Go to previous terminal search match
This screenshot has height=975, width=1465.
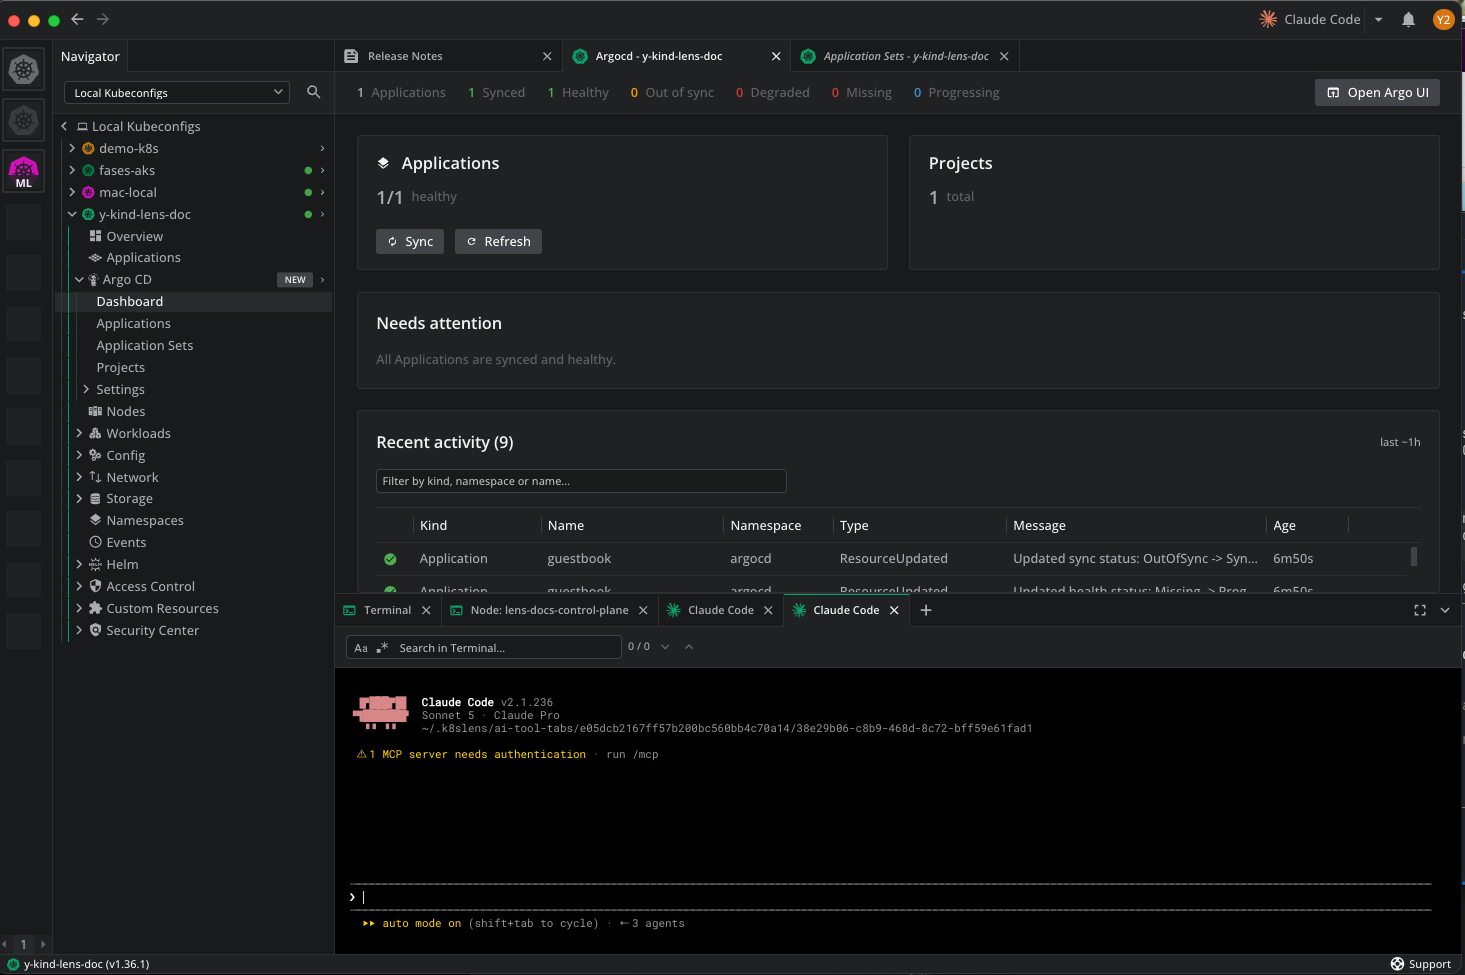689,647
